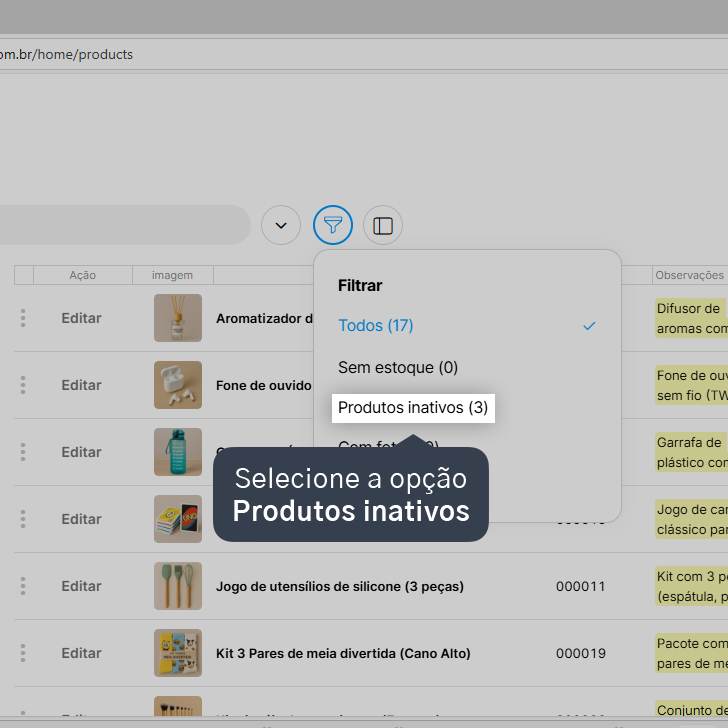This screenshot has width=728, height=728.
Task: Open the three-dot menu for Fone de ouvido row
Action: pyautogui.click(x=23, y=385)
